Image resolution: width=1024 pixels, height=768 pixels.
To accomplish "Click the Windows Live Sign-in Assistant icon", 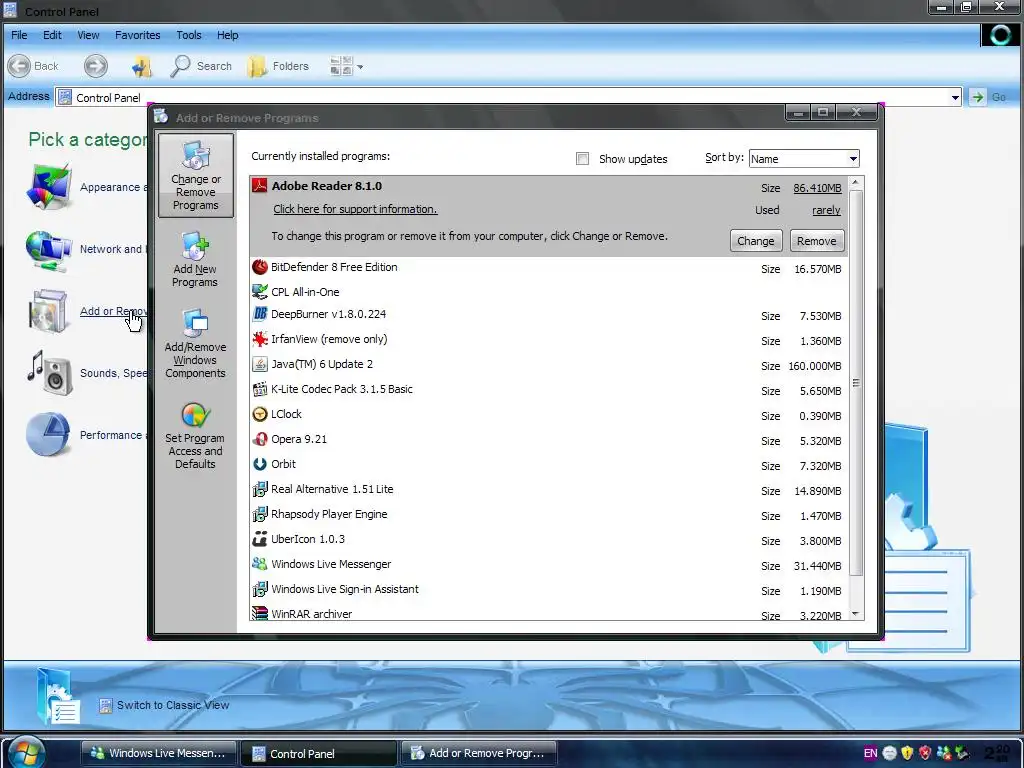I will [260, 589].
